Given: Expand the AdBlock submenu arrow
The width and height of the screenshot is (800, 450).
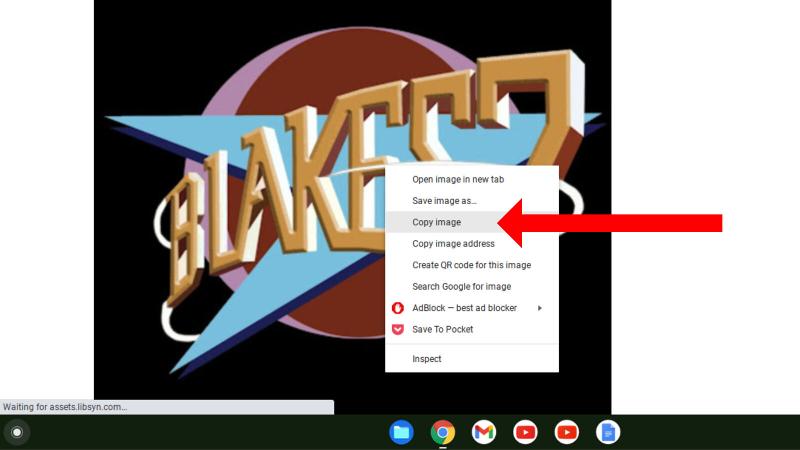Looking at the screenshot, I should click(x=539, y=308).
